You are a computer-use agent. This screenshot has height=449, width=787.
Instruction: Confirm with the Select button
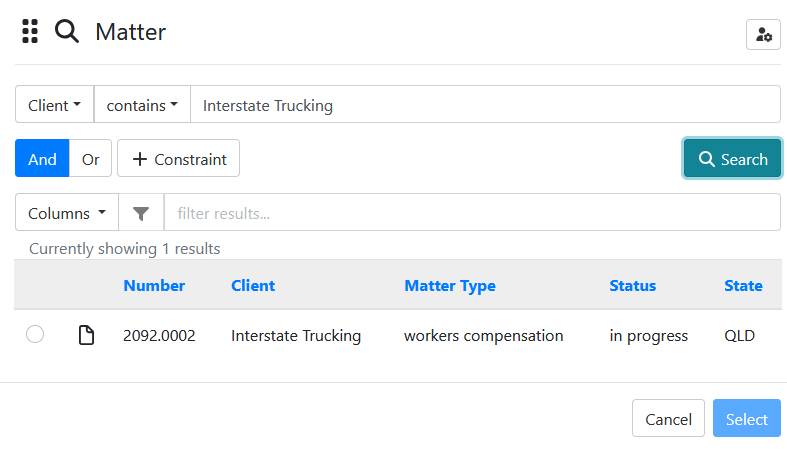(747, 418)
